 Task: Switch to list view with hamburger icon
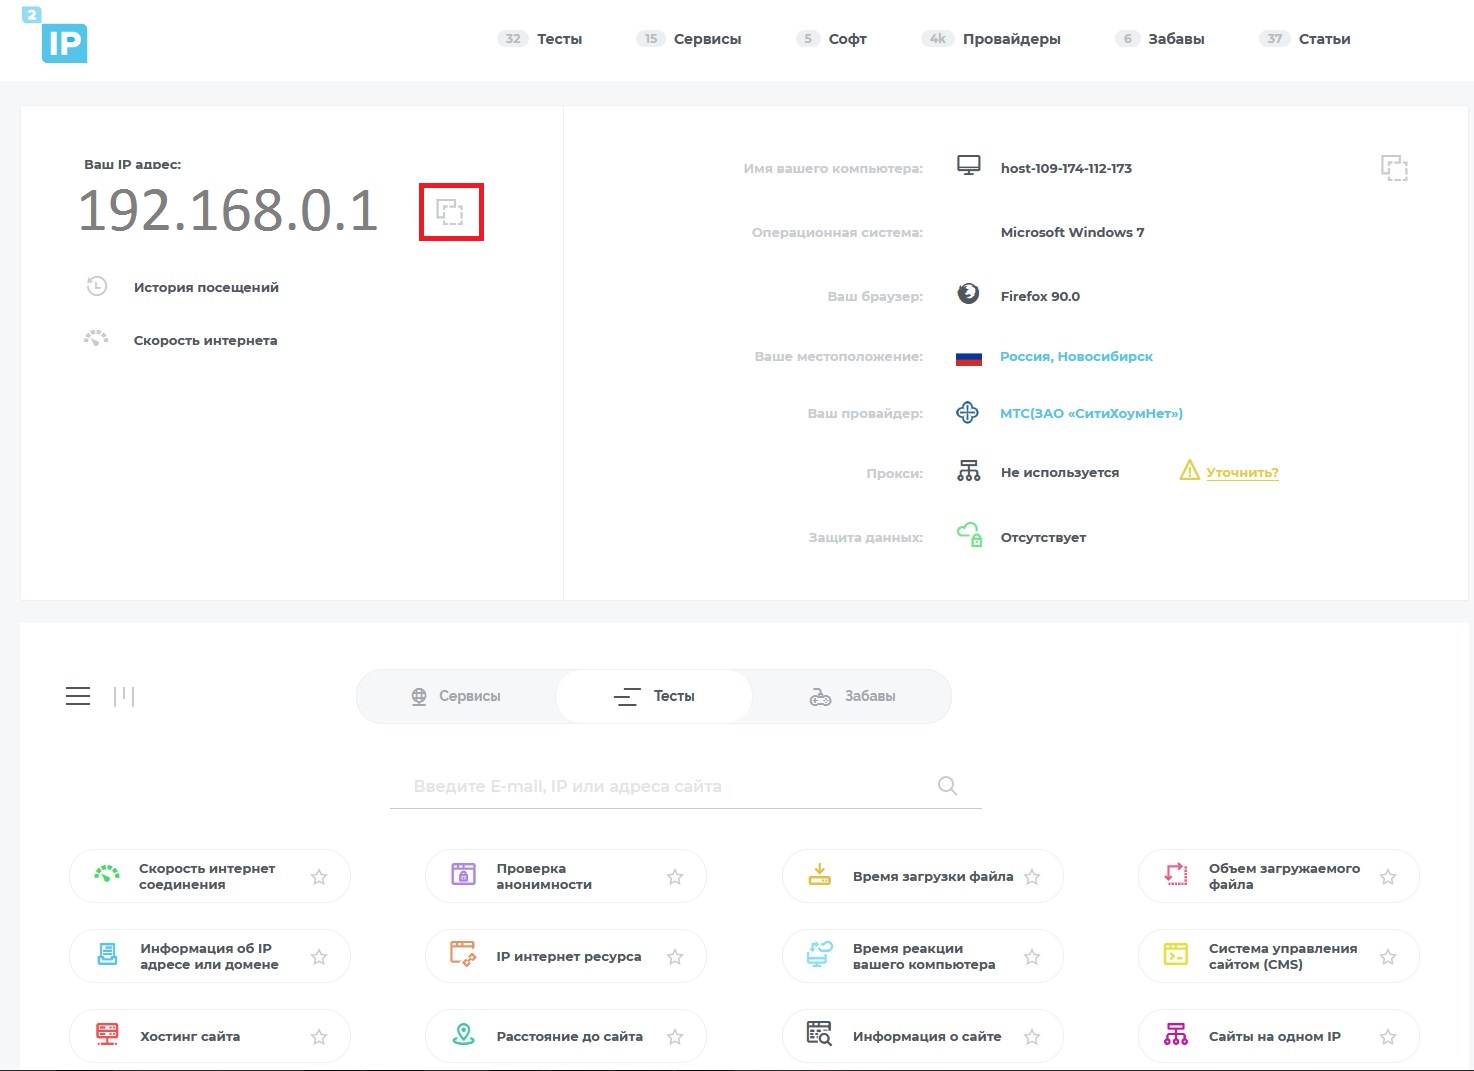(78, 696)
